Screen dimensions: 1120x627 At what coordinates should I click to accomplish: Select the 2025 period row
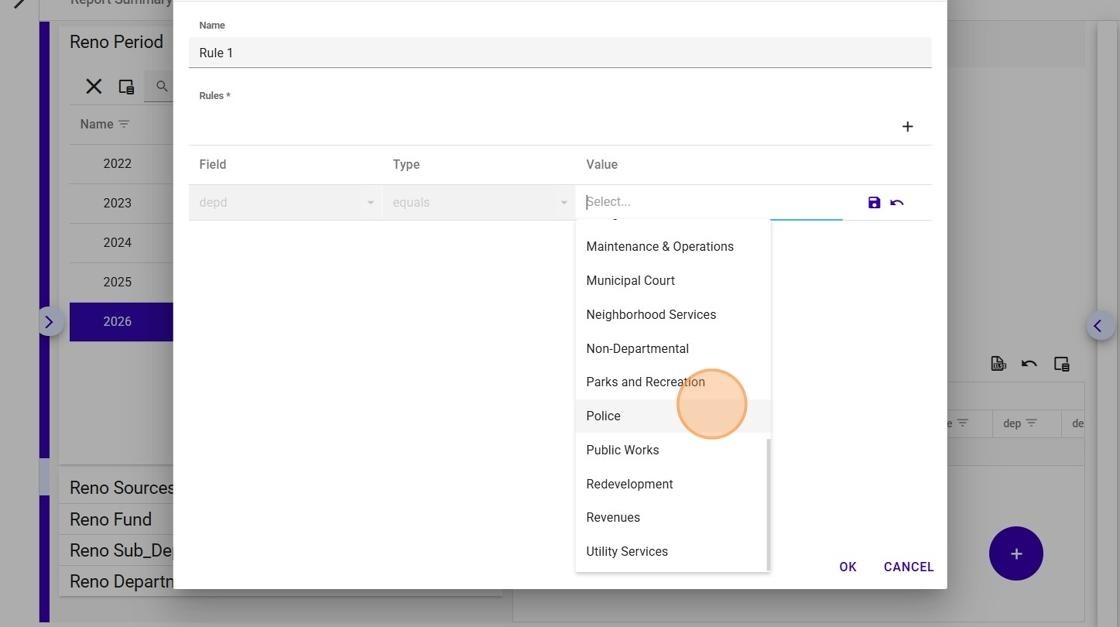(x=121, y=282)
